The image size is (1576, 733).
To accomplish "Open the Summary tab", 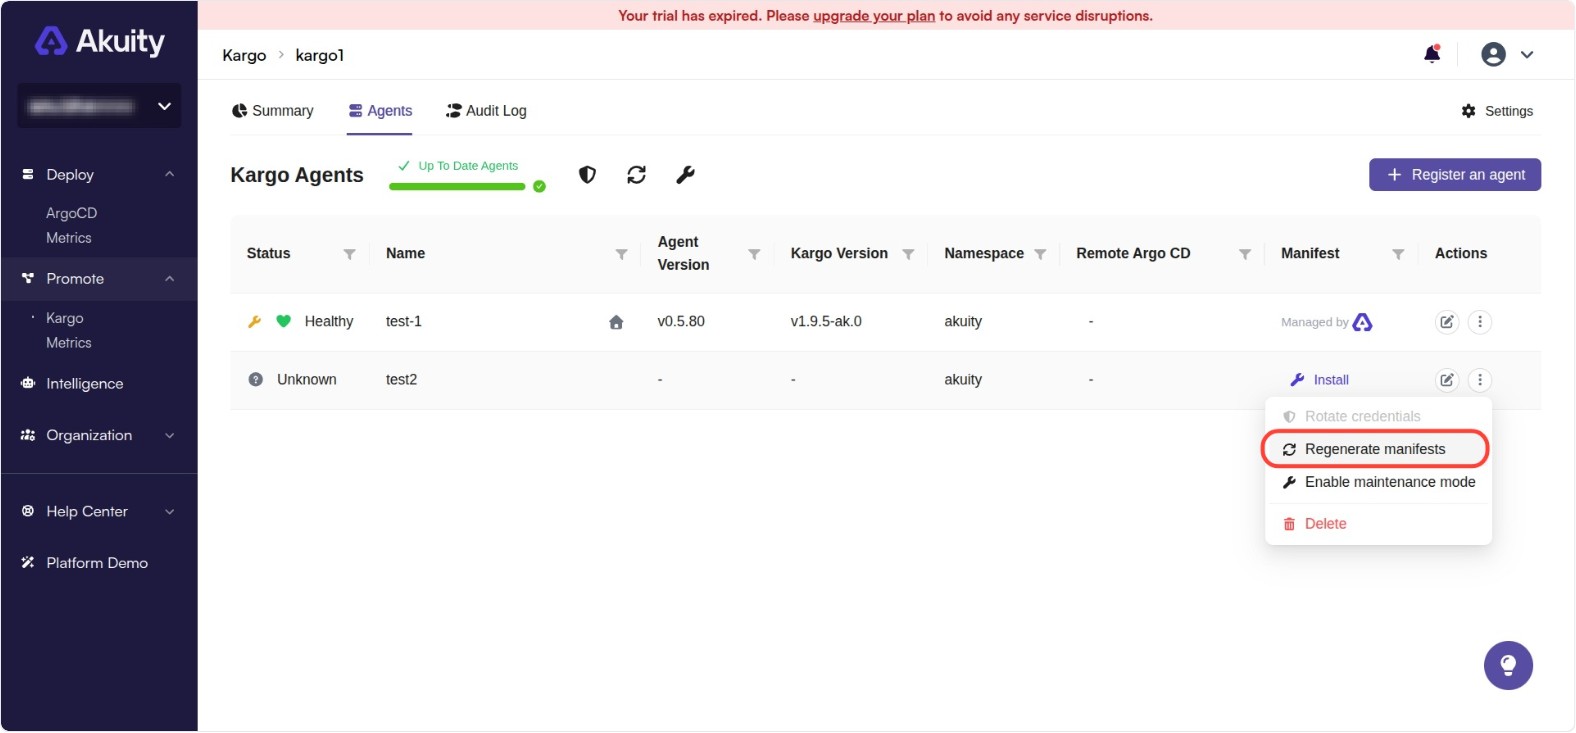I will point(273,111).
